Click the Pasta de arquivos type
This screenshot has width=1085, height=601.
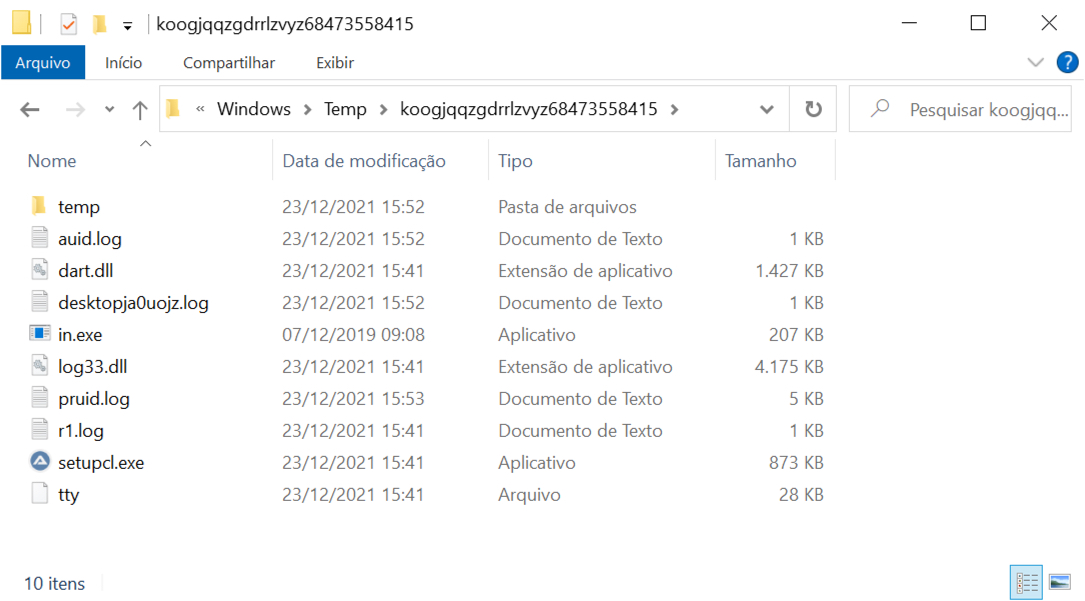pos(567,207)
